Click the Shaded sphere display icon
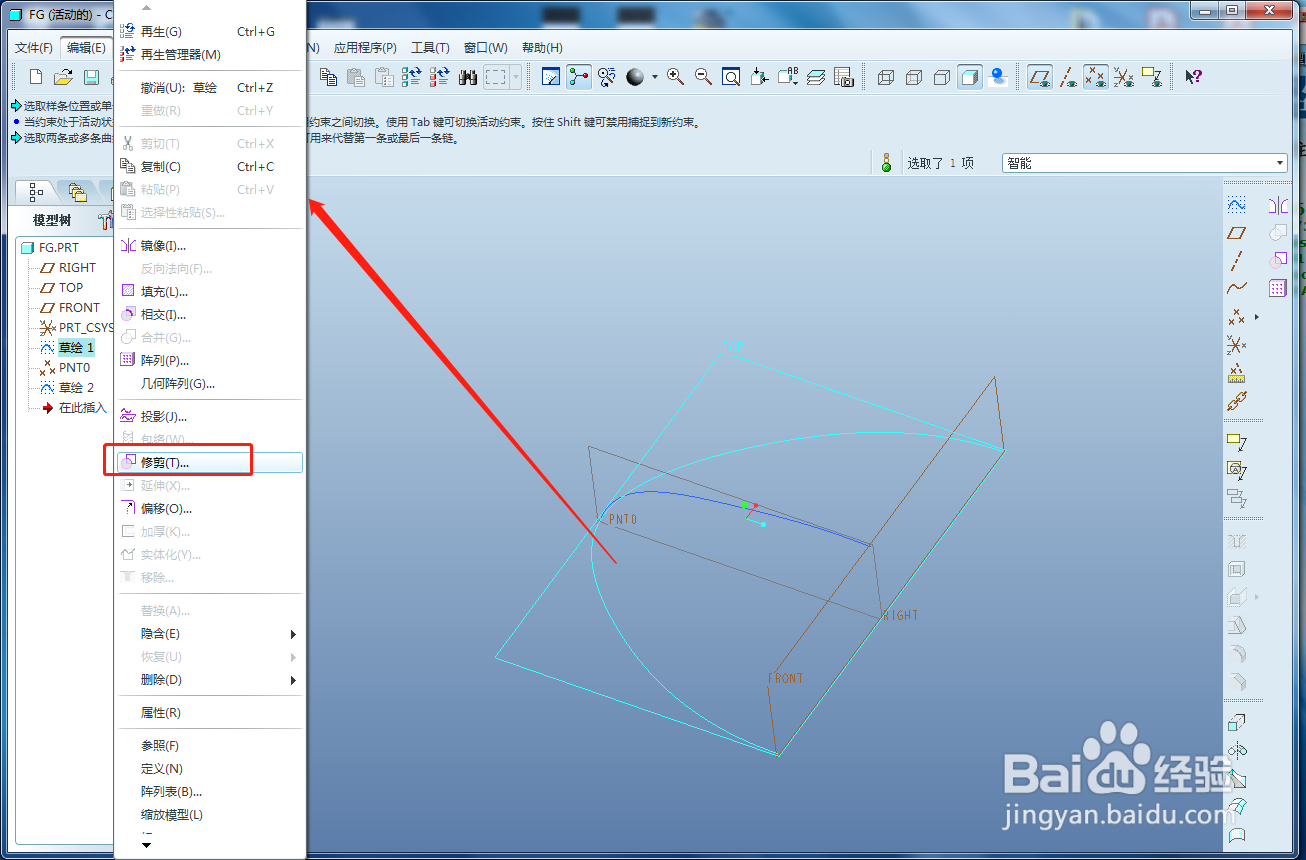This screenshot has height=860, width=1306. (x=635, y=77)
